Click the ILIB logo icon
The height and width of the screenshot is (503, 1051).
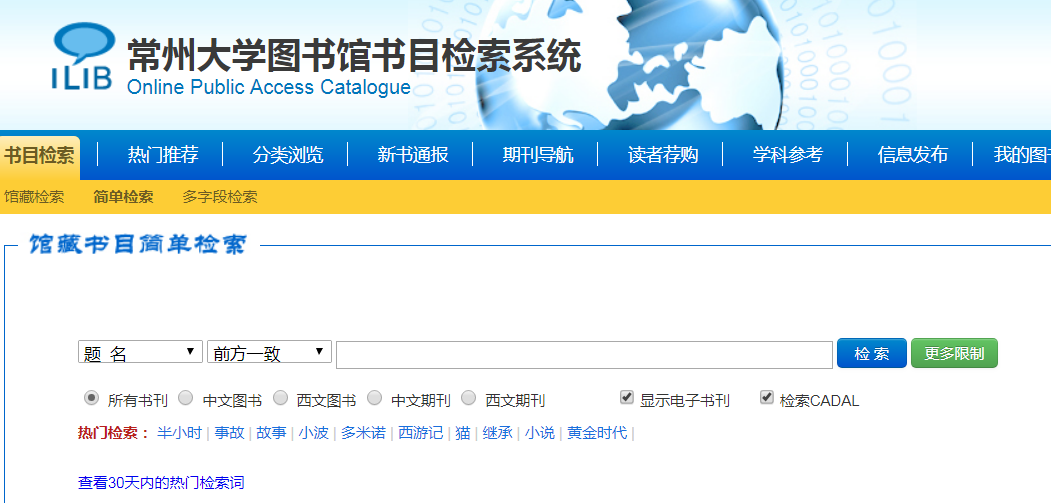pyautogui.click(x=82, y=56)
